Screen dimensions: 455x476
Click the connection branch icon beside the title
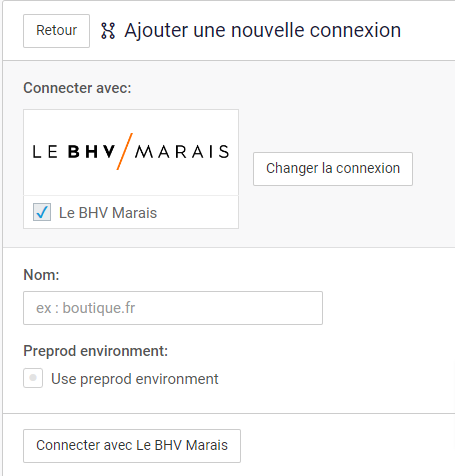tap(108, 31)
